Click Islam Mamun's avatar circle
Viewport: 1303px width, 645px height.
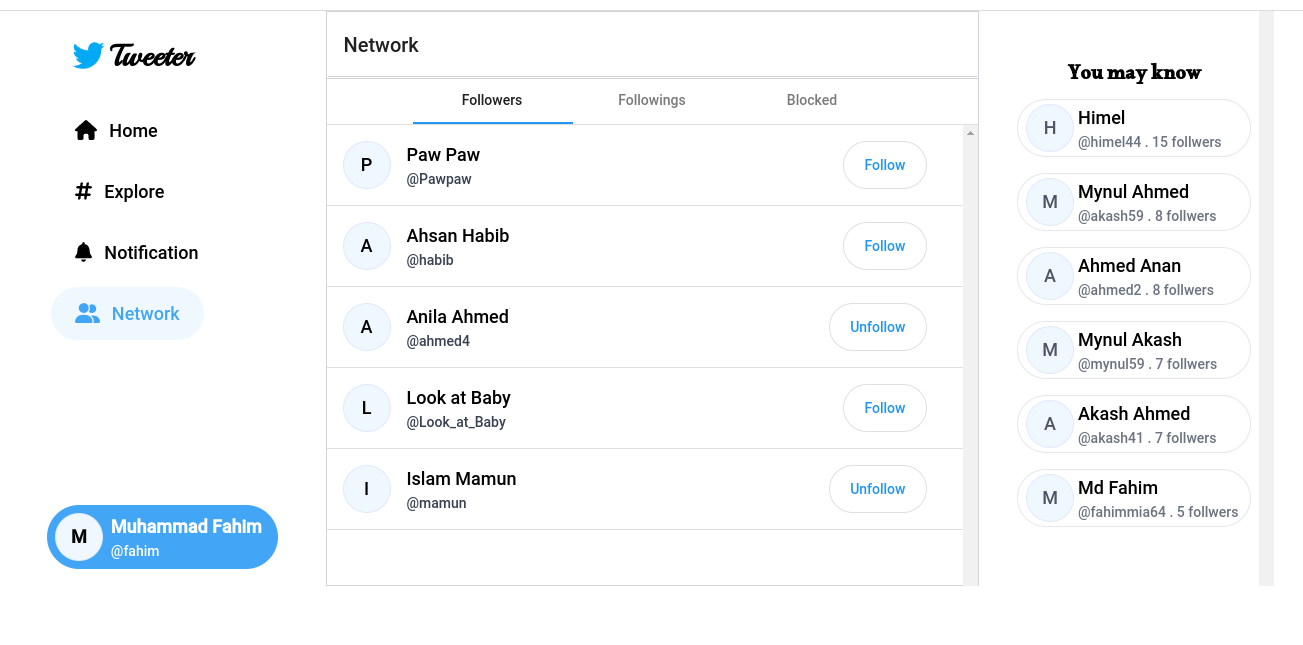[367, 488]
